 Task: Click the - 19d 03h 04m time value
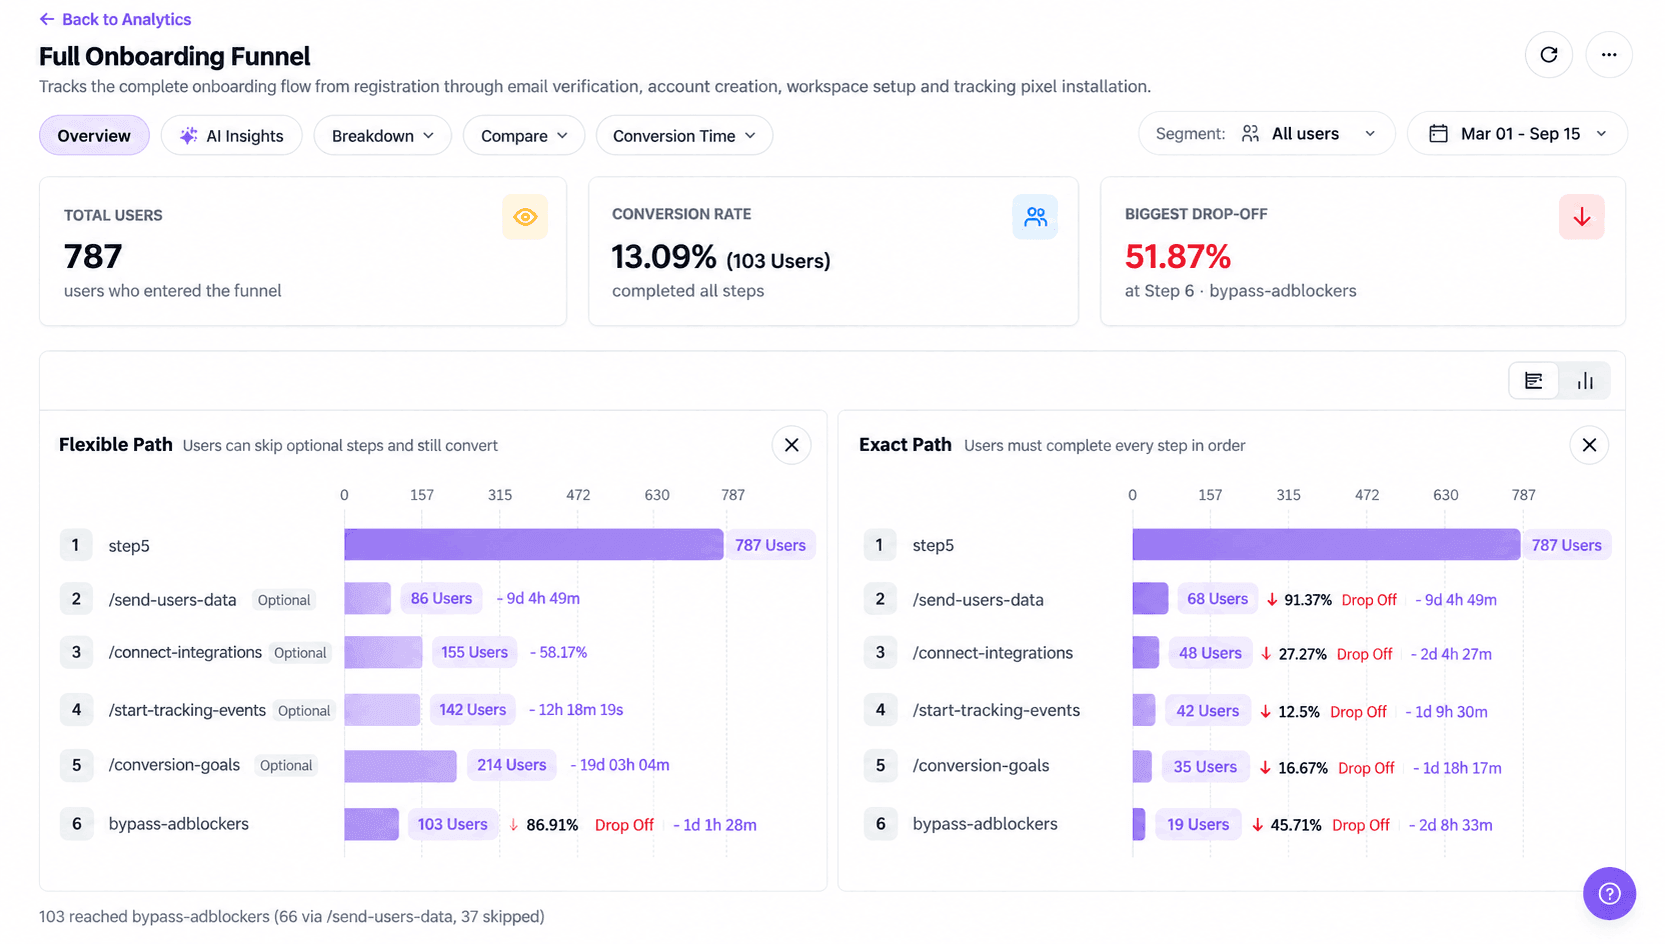pos(619,765)
